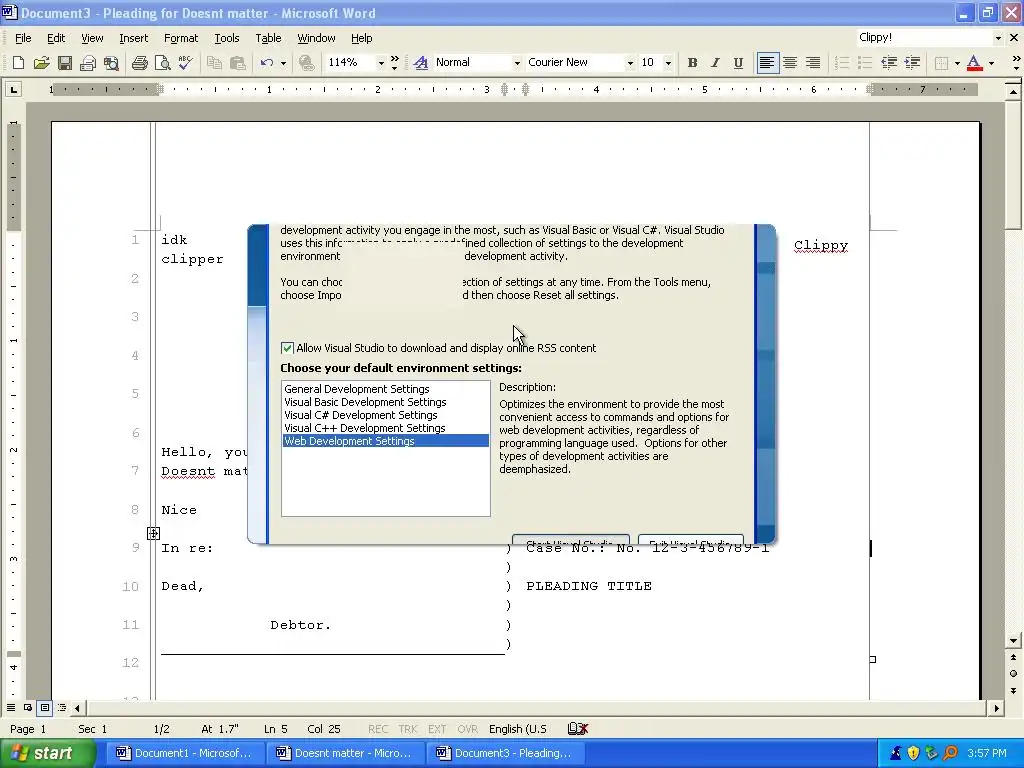This screenshot has height=768, width=1024.
Task: Switch to Doesnt matter taskbar window
Action: point(344,753)
